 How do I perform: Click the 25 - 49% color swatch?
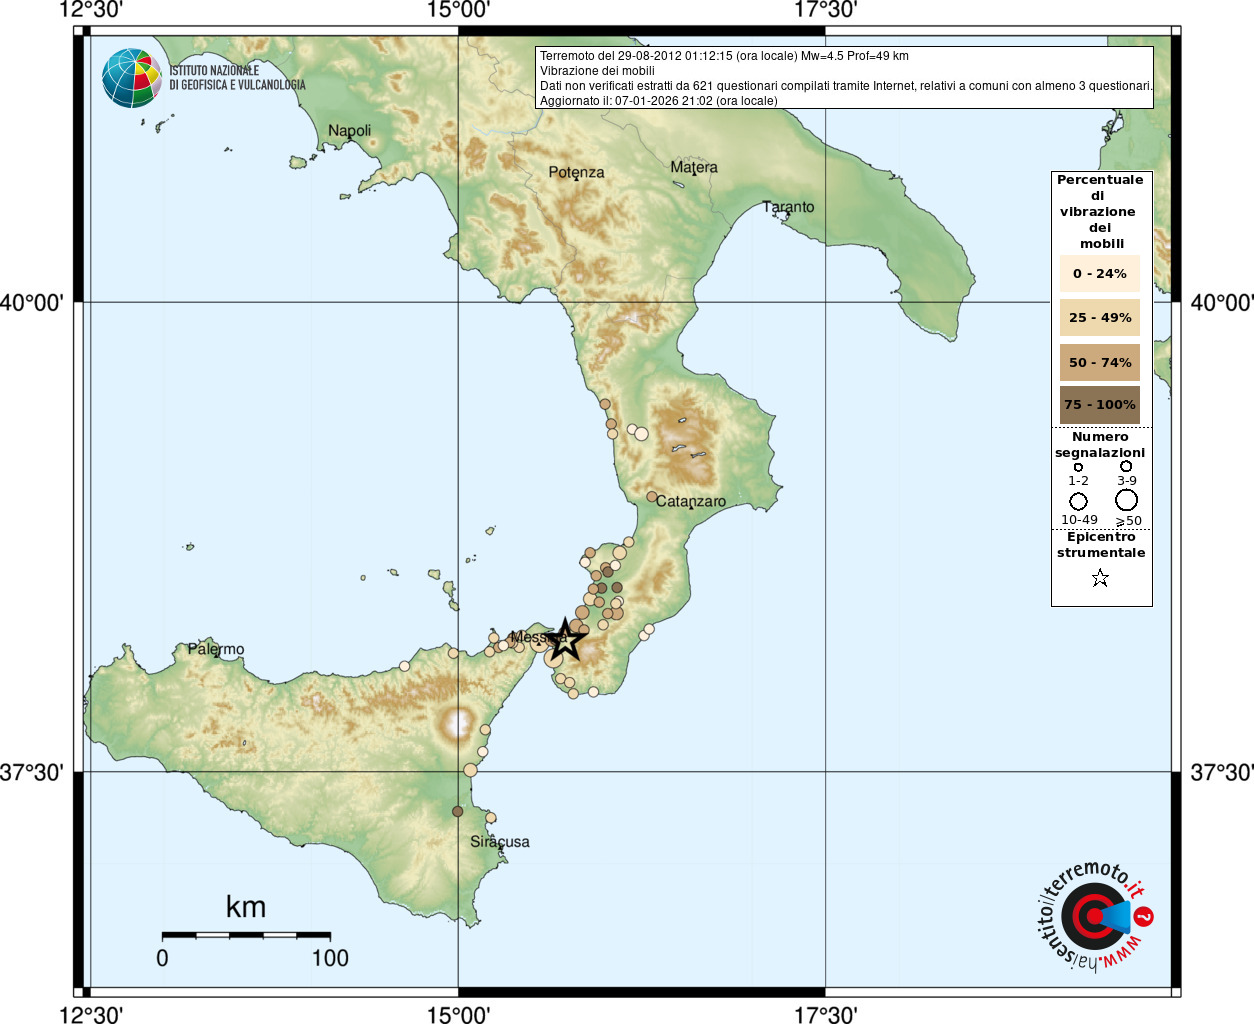coord(1099,318)
